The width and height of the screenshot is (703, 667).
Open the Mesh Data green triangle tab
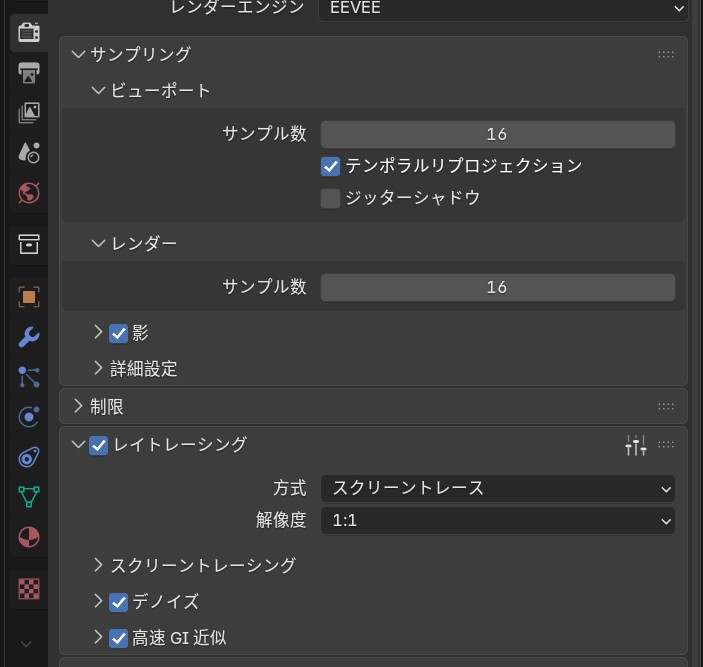(x=29, y=497)
